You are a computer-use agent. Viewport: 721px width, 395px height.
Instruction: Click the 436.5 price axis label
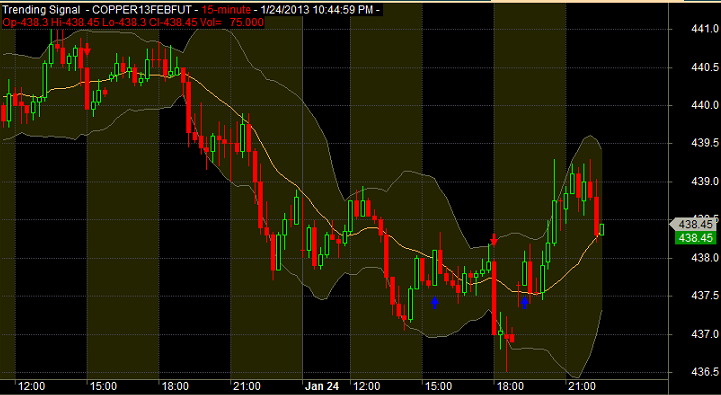pos(705,372)
